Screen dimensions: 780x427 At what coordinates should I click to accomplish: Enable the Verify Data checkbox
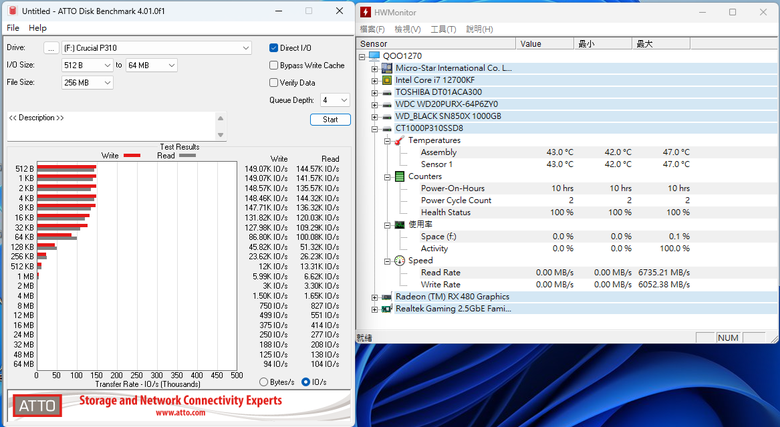[273, 83]
